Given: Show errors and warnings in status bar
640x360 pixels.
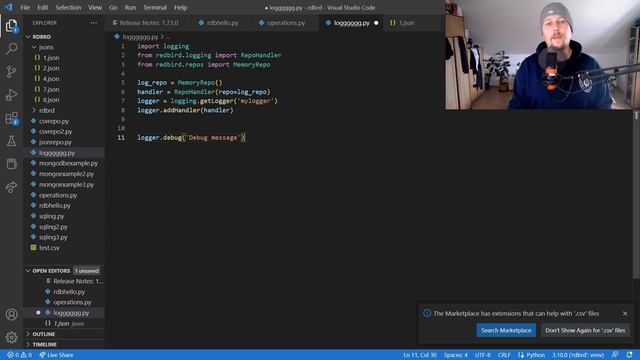Looking at the screenshot, I should pos(19,355).
